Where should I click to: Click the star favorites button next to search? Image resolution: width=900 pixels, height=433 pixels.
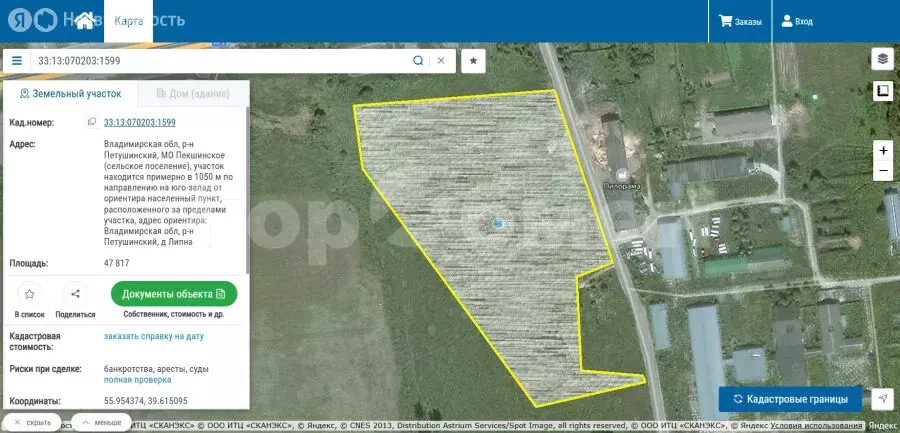click(x=474, y=60)
